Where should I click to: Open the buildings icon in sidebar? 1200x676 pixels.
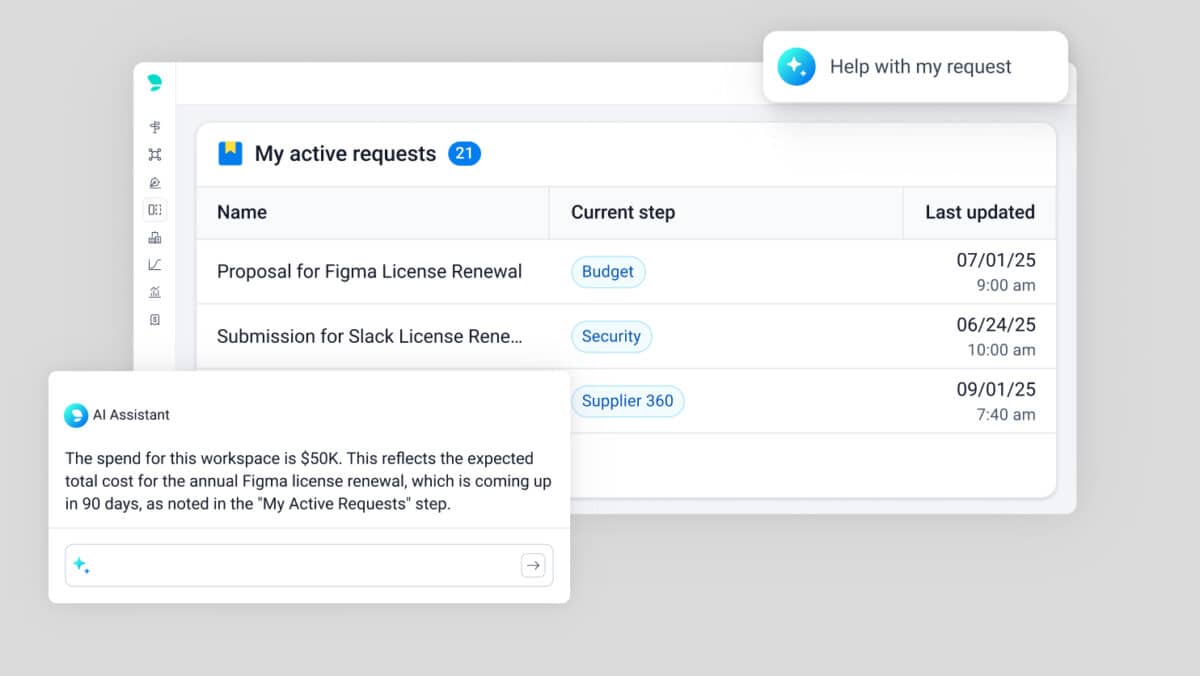pyautogui.click(x=155, y=238)
